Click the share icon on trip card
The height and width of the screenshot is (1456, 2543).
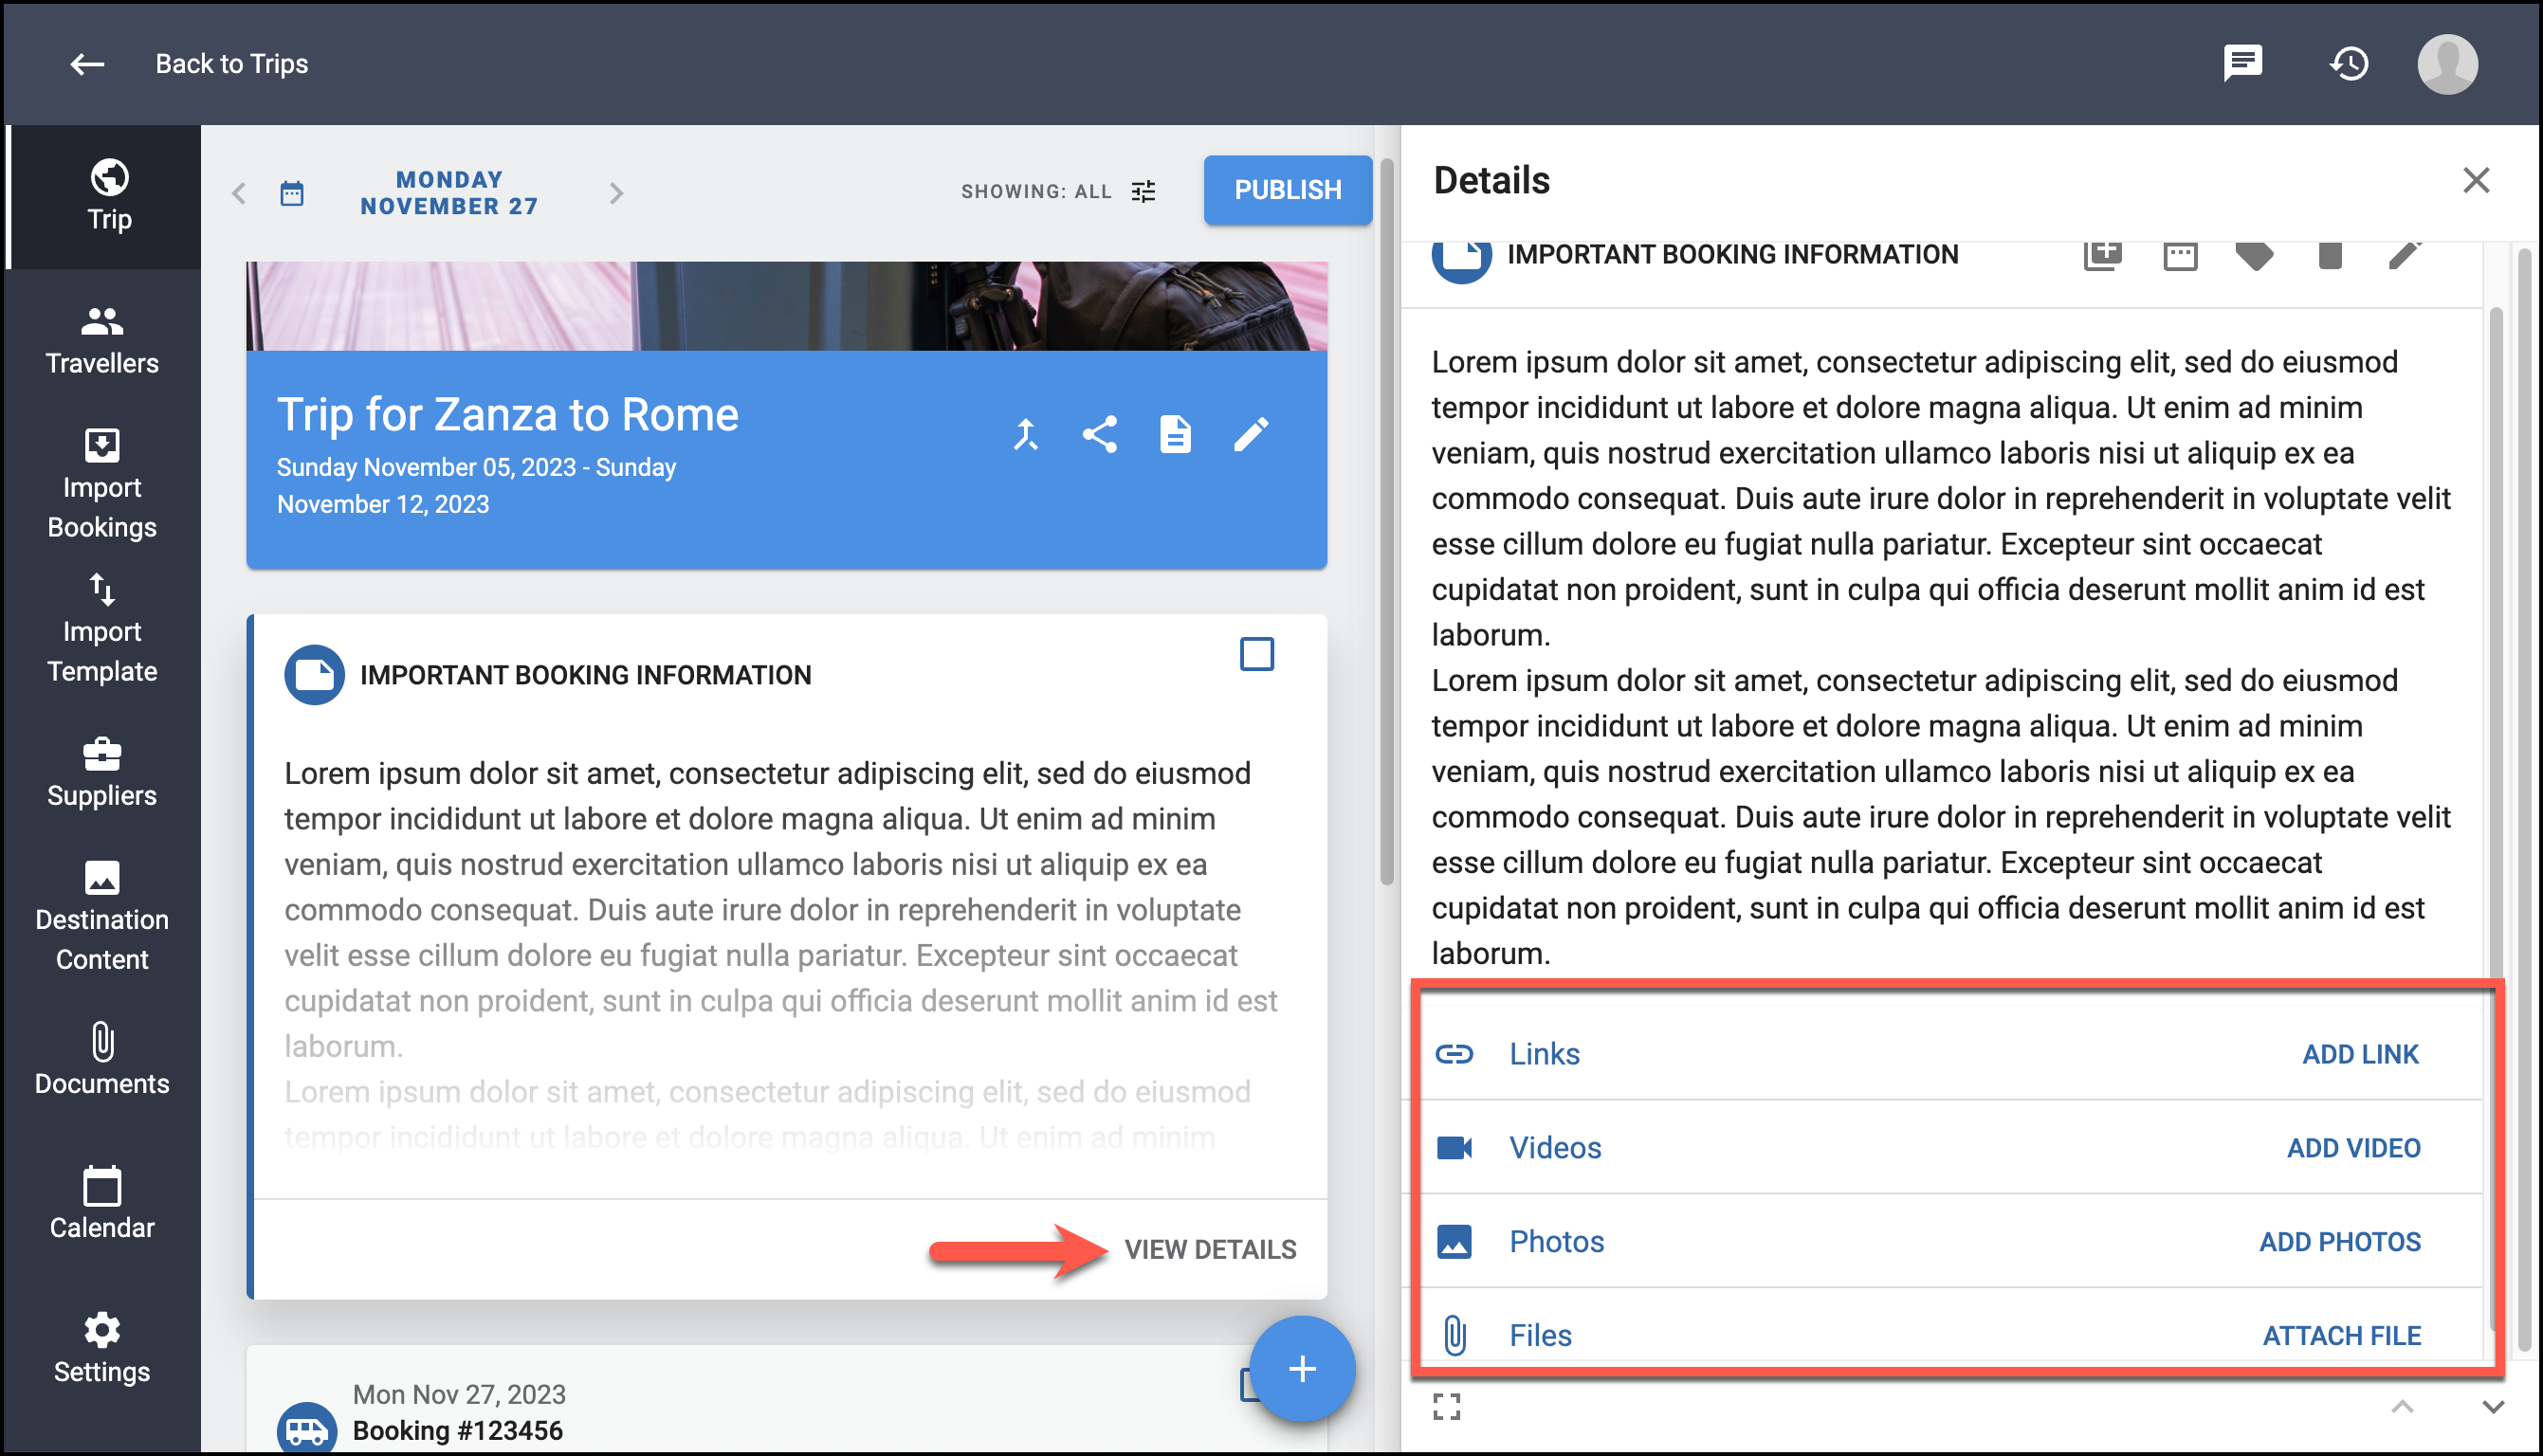click(x=1100, y=434)
